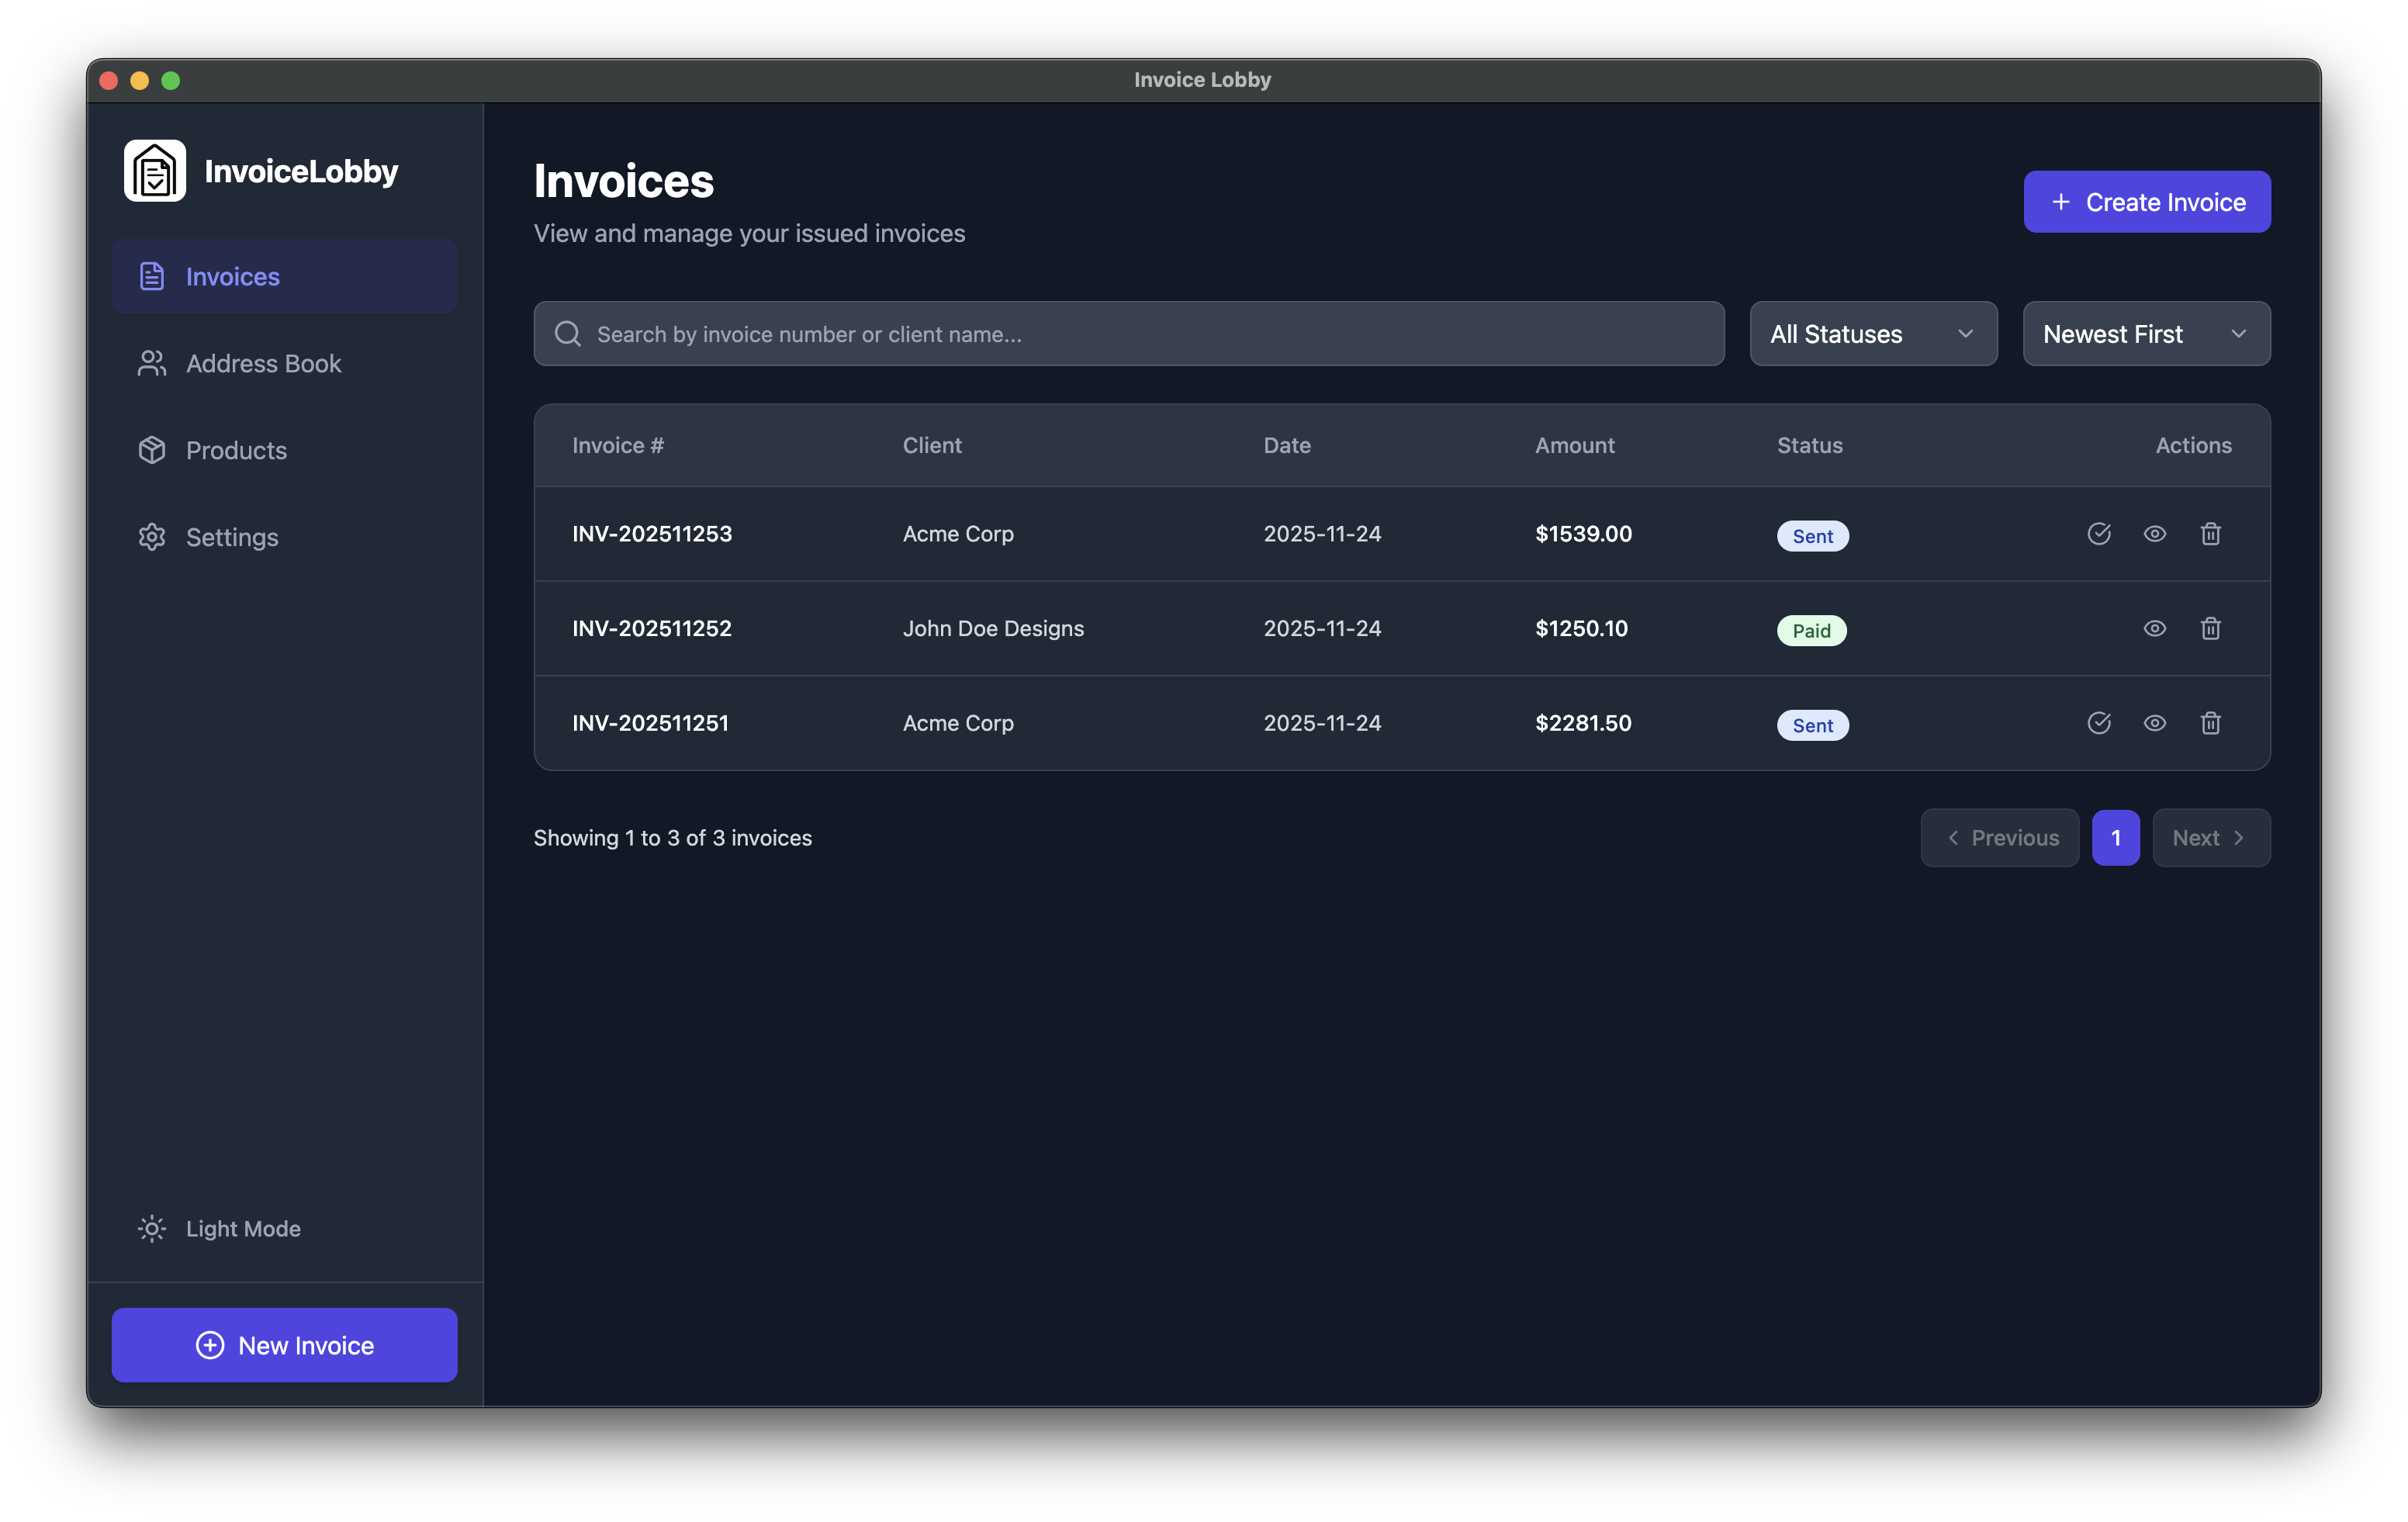Viewport: 2408px width, 1522px height.
Task: Delete invoice INV-202511252
Action: click(2211, 628)
